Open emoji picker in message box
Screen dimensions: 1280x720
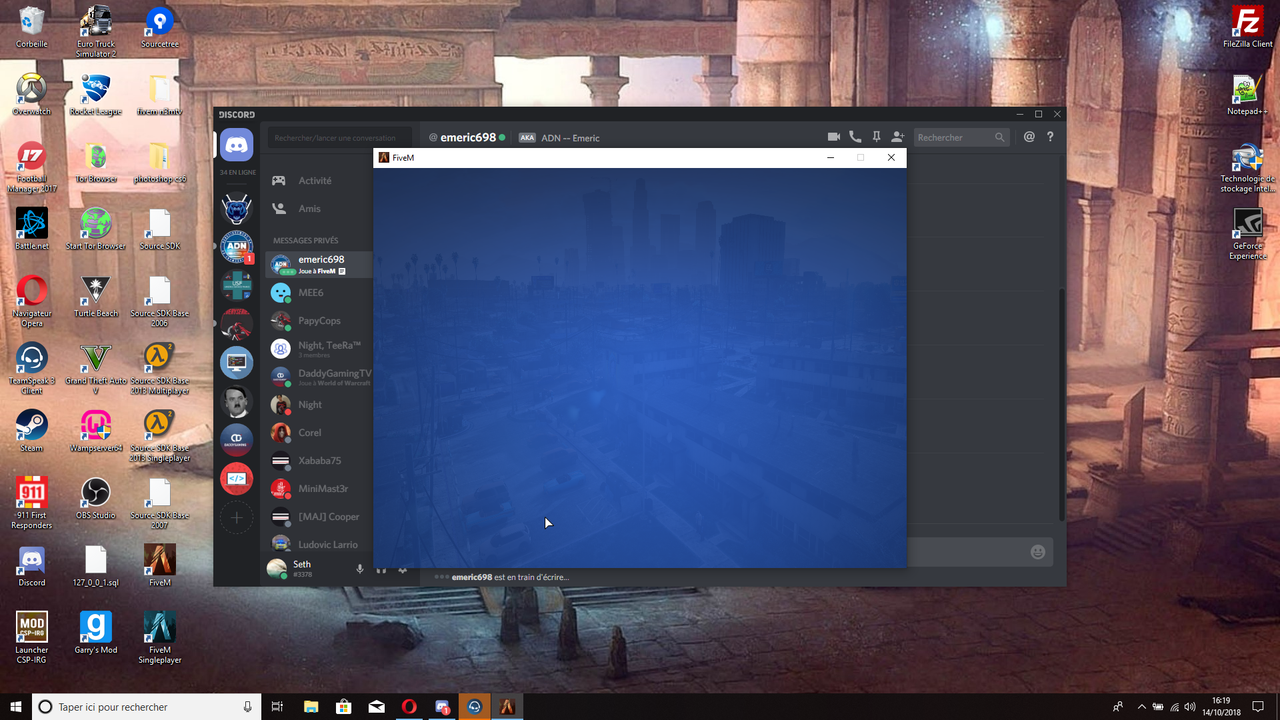(x=1038, y=552)
